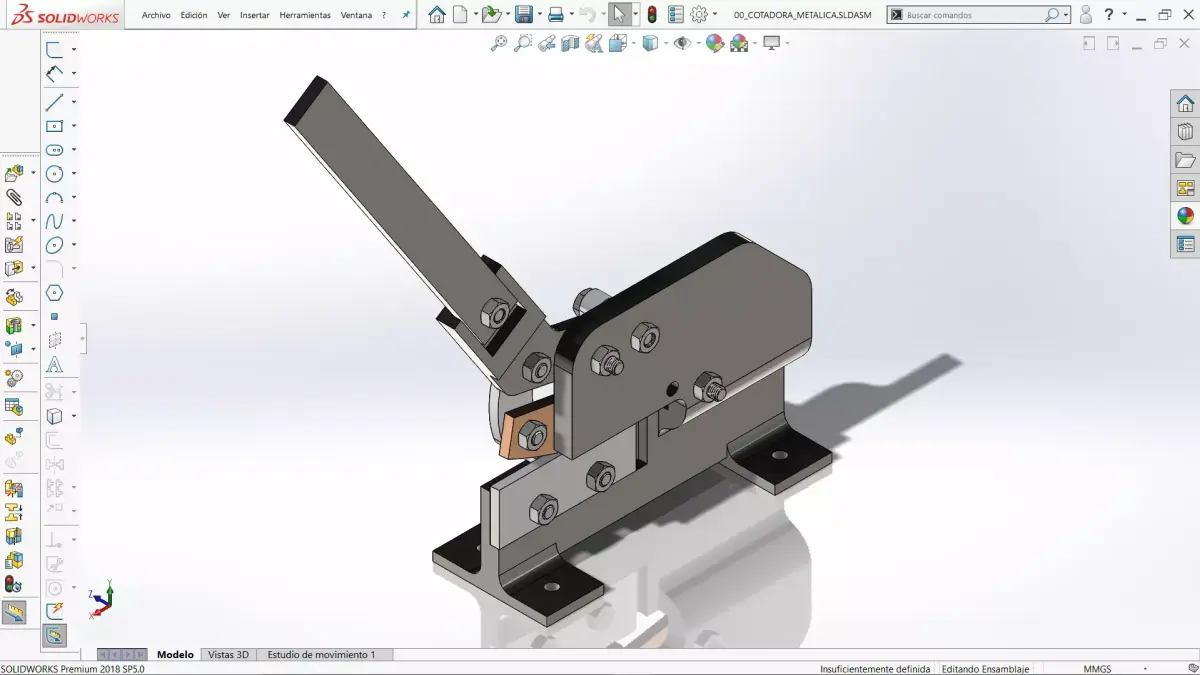1200x675 pixels.
Task: Select the Corner Rectangle sketch tool
Action: click(x=55, y=126)
